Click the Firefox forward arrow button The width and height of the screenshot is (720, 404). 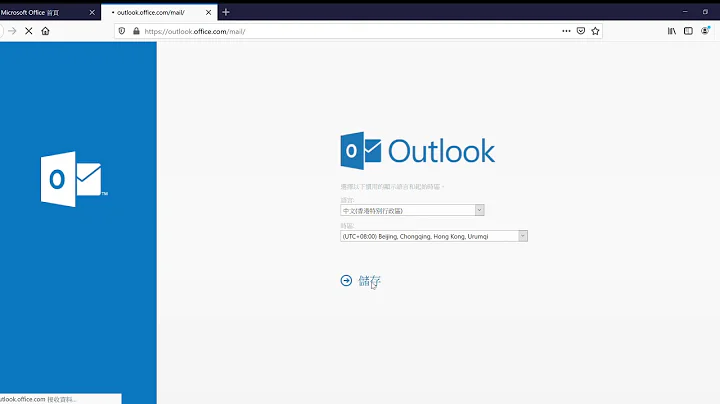tap(12, 31)
